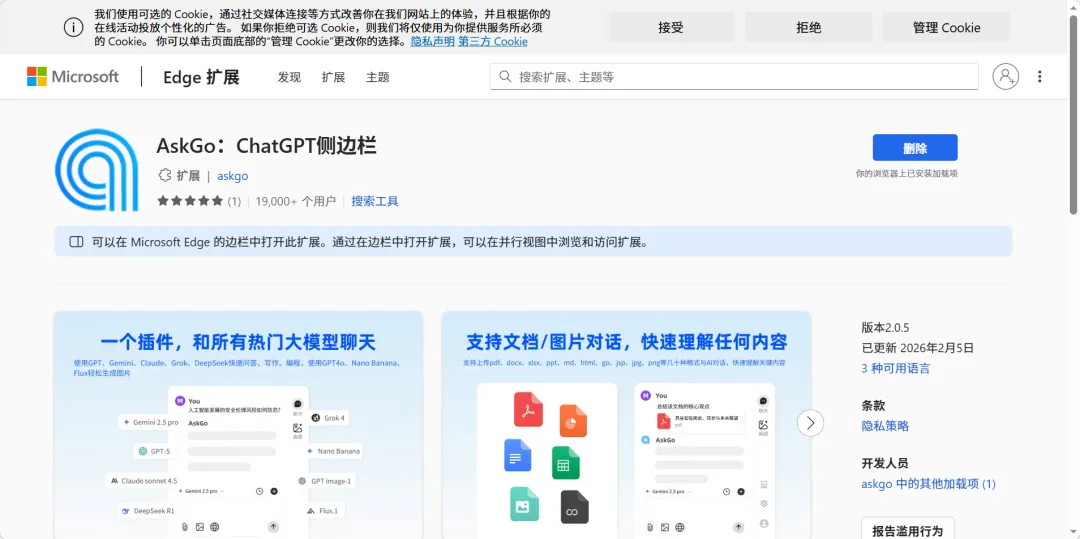Open the three-dot more options menu
1080x539 pixels.
tap(1039, 76)
